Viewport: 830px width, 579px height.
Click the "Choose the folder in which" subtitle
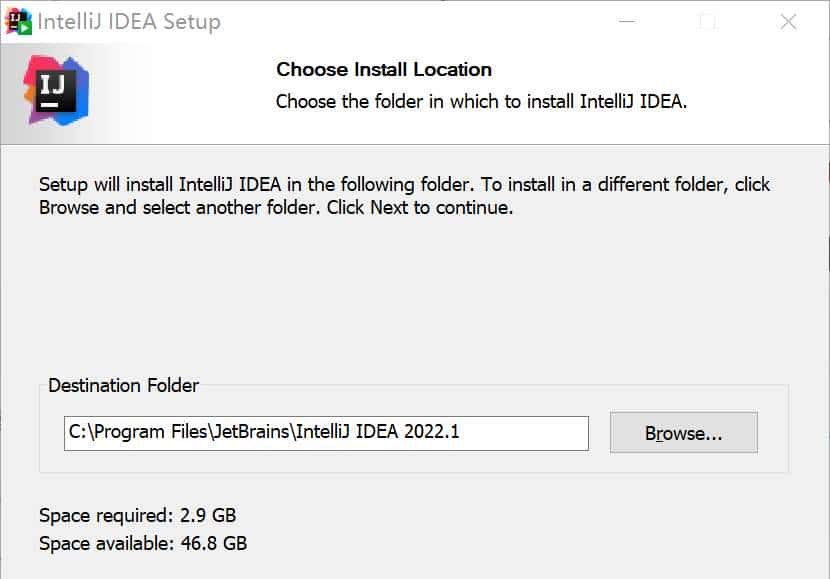point(481,101)
